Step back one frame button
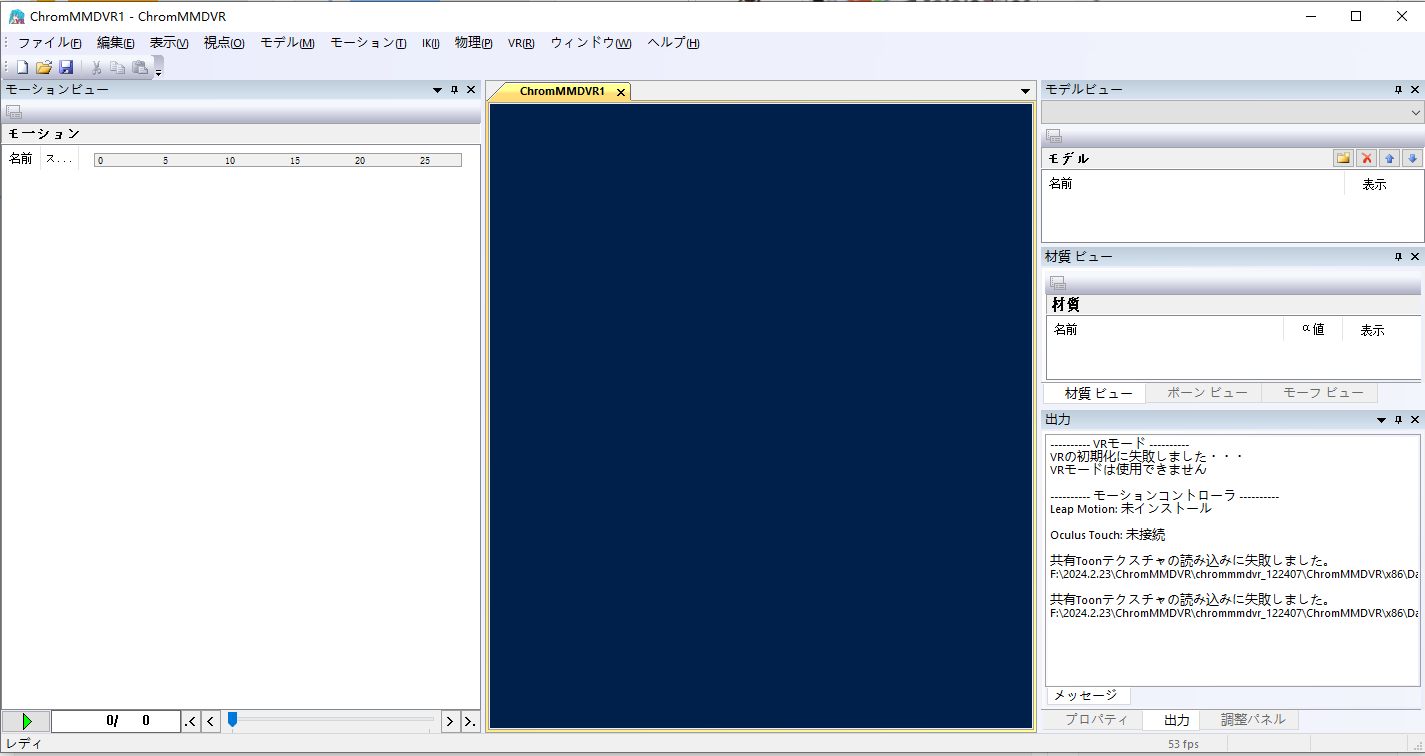This screenshot has height=756, width=1425. point(211,721)
